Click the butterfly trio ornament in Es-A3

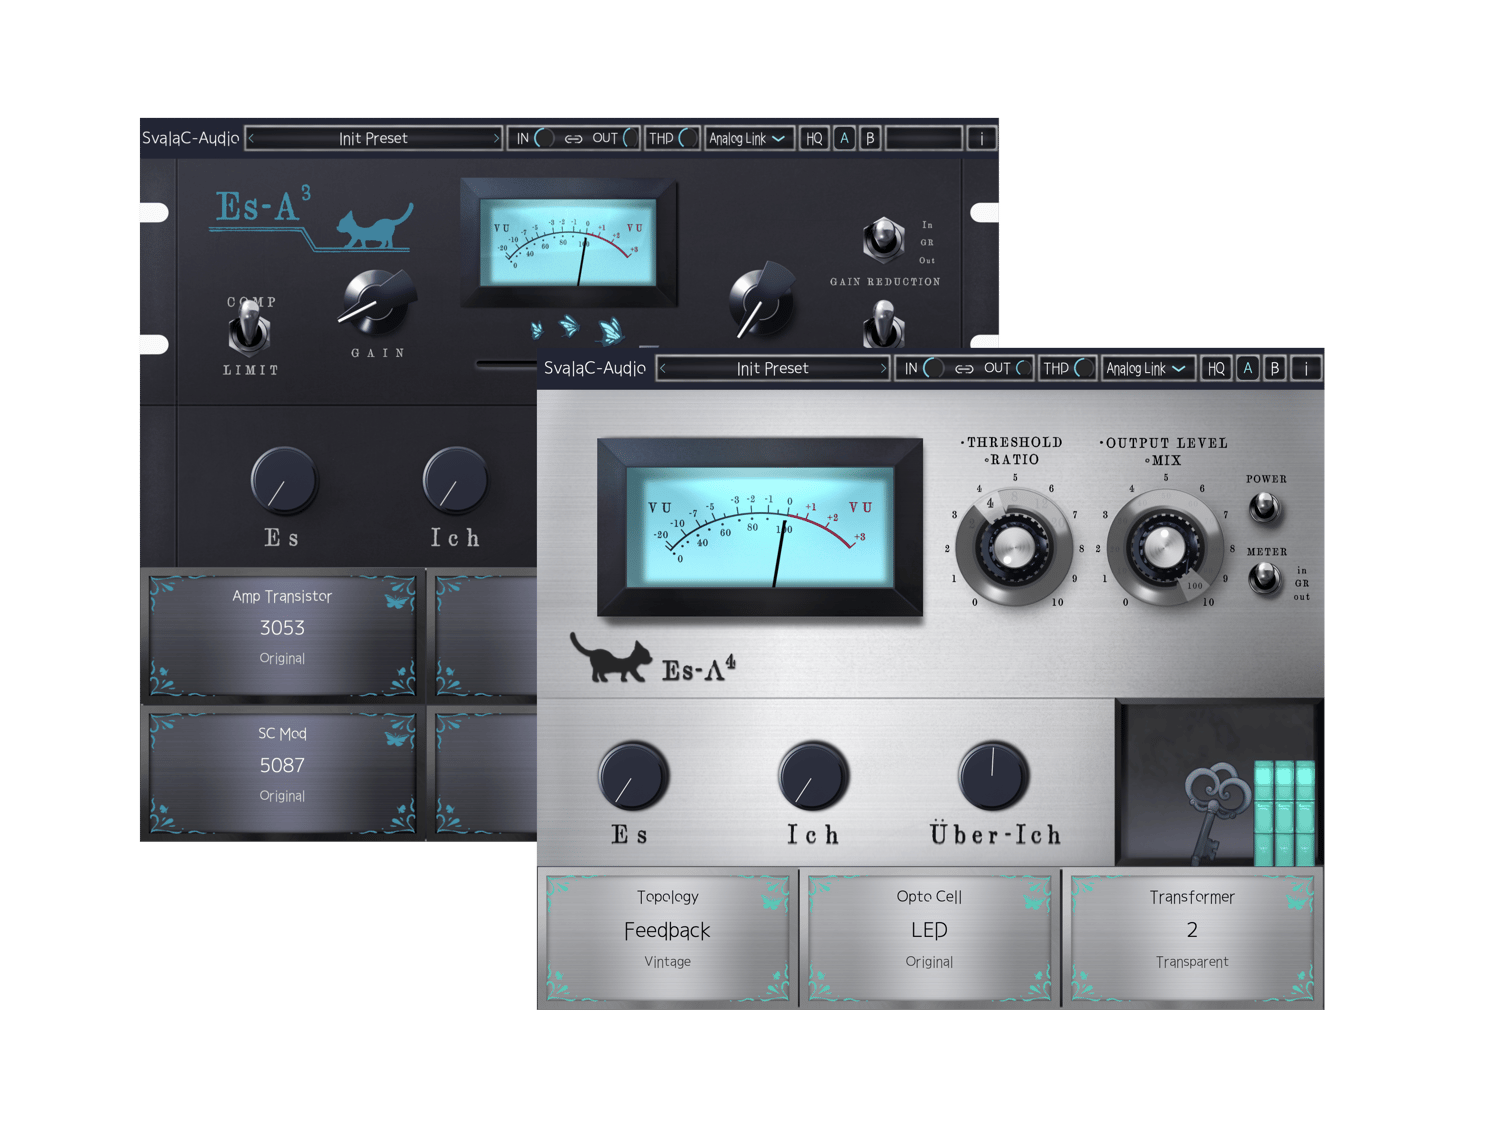tap(578, 329)
